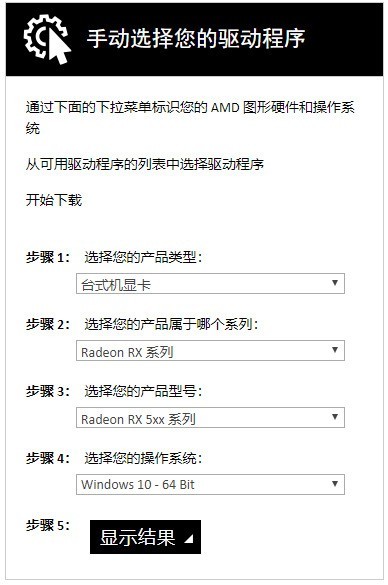Click the arrow of the Windows 10 dropdown
The height and width of the screenshot is (585, 388).
coord(335,484)
